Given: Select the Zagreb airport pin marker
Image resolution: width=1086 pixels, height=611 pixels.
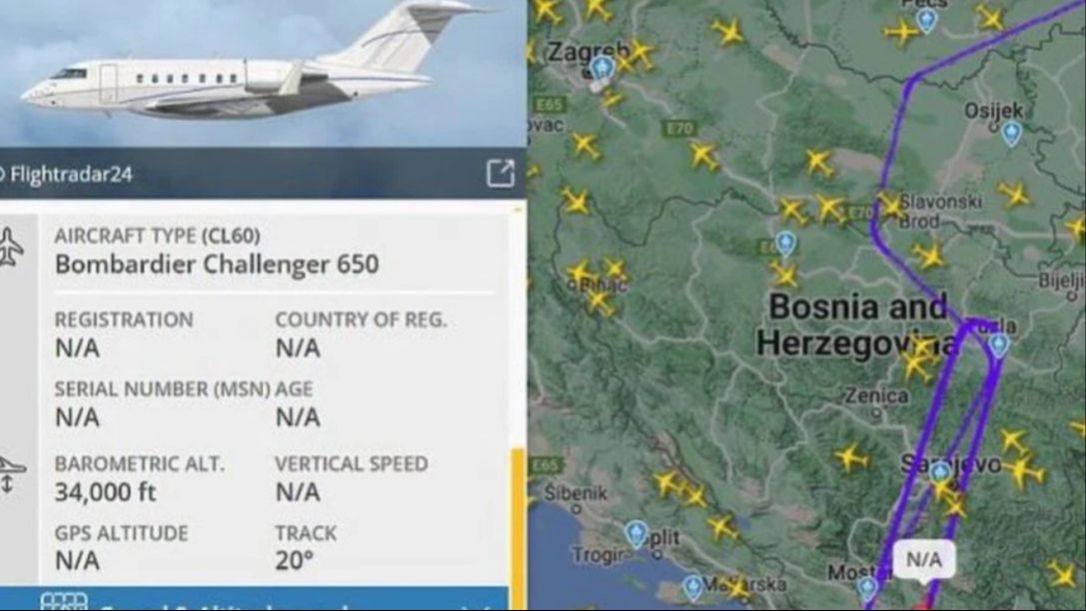Looking at the screenshot, I should pos(603,69).
